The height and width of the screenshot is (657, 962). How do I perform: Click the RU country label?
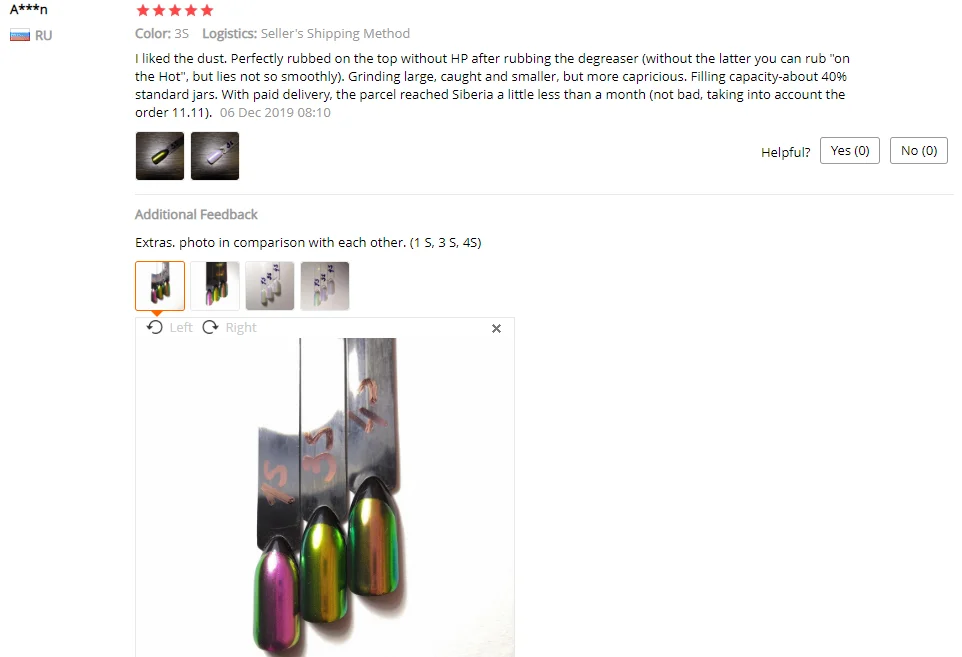44,36
